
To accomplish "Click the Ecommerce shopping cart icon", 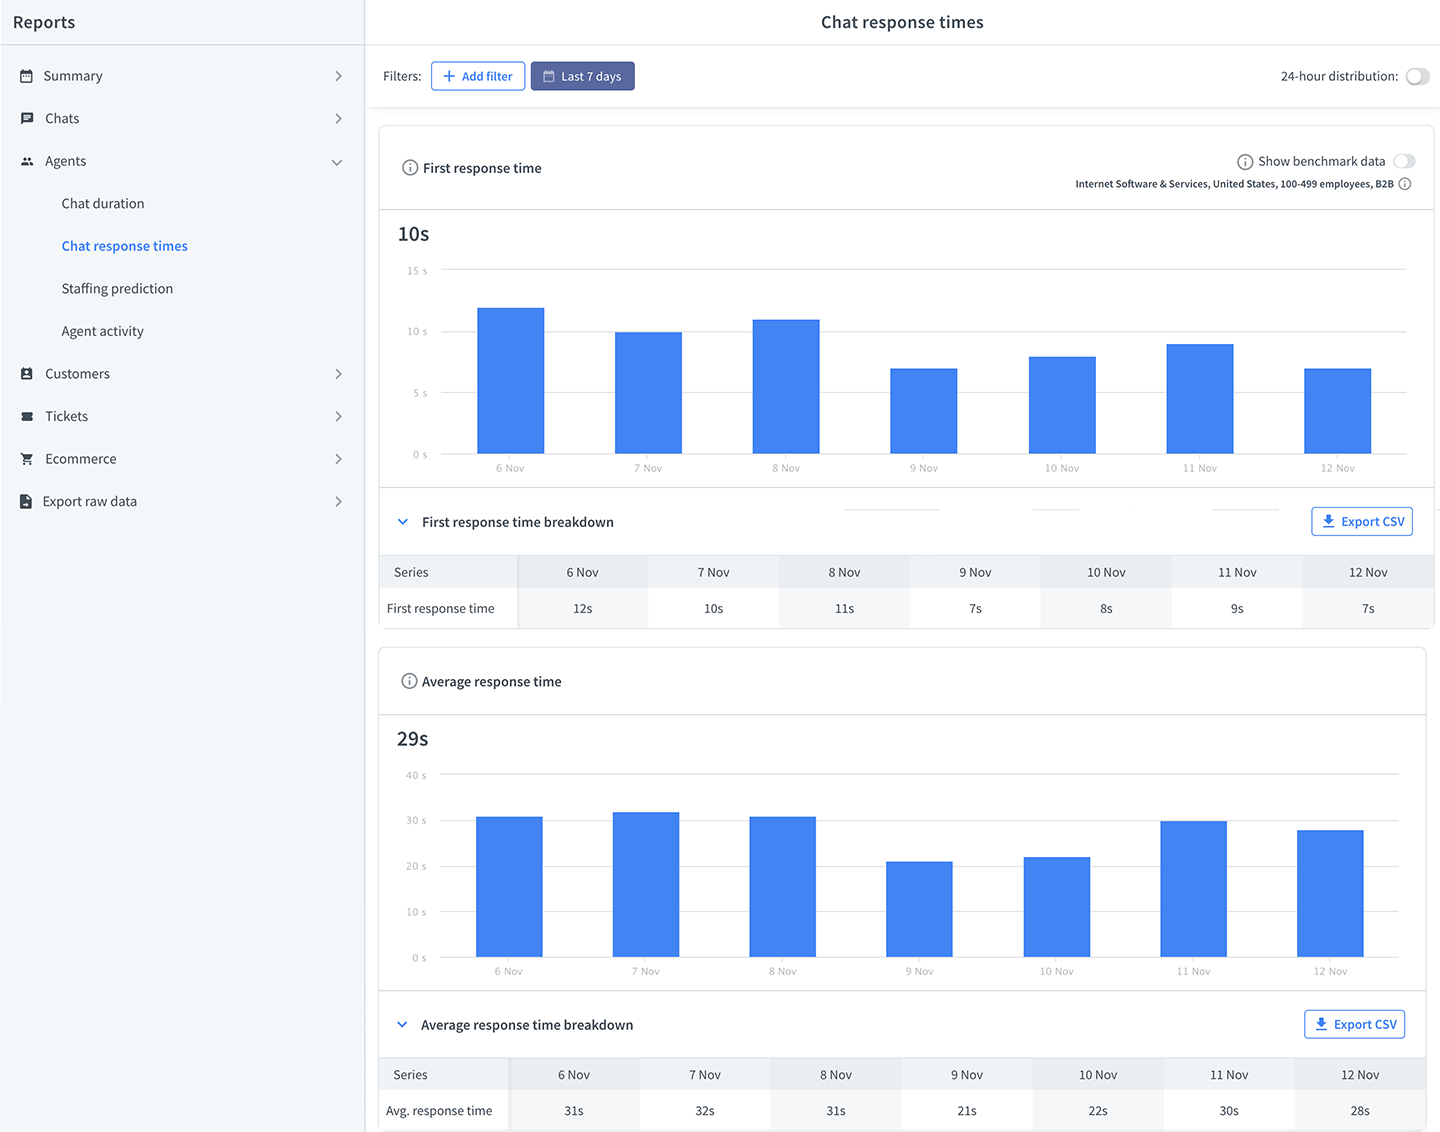I will 27,459.
